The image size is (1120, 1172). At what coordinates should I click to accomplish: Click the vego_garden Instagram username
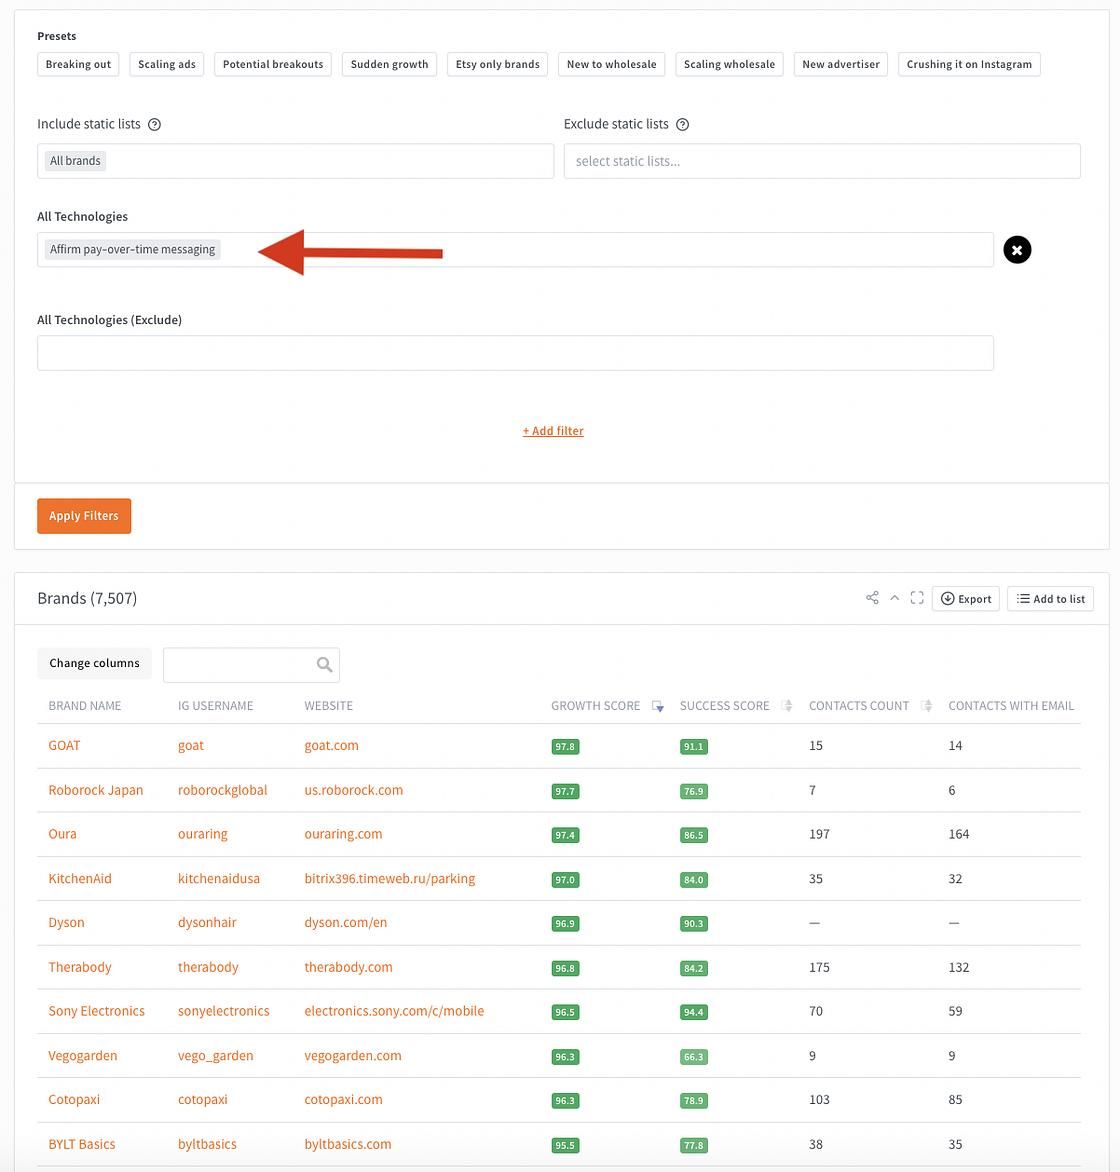coord(215,1056)
